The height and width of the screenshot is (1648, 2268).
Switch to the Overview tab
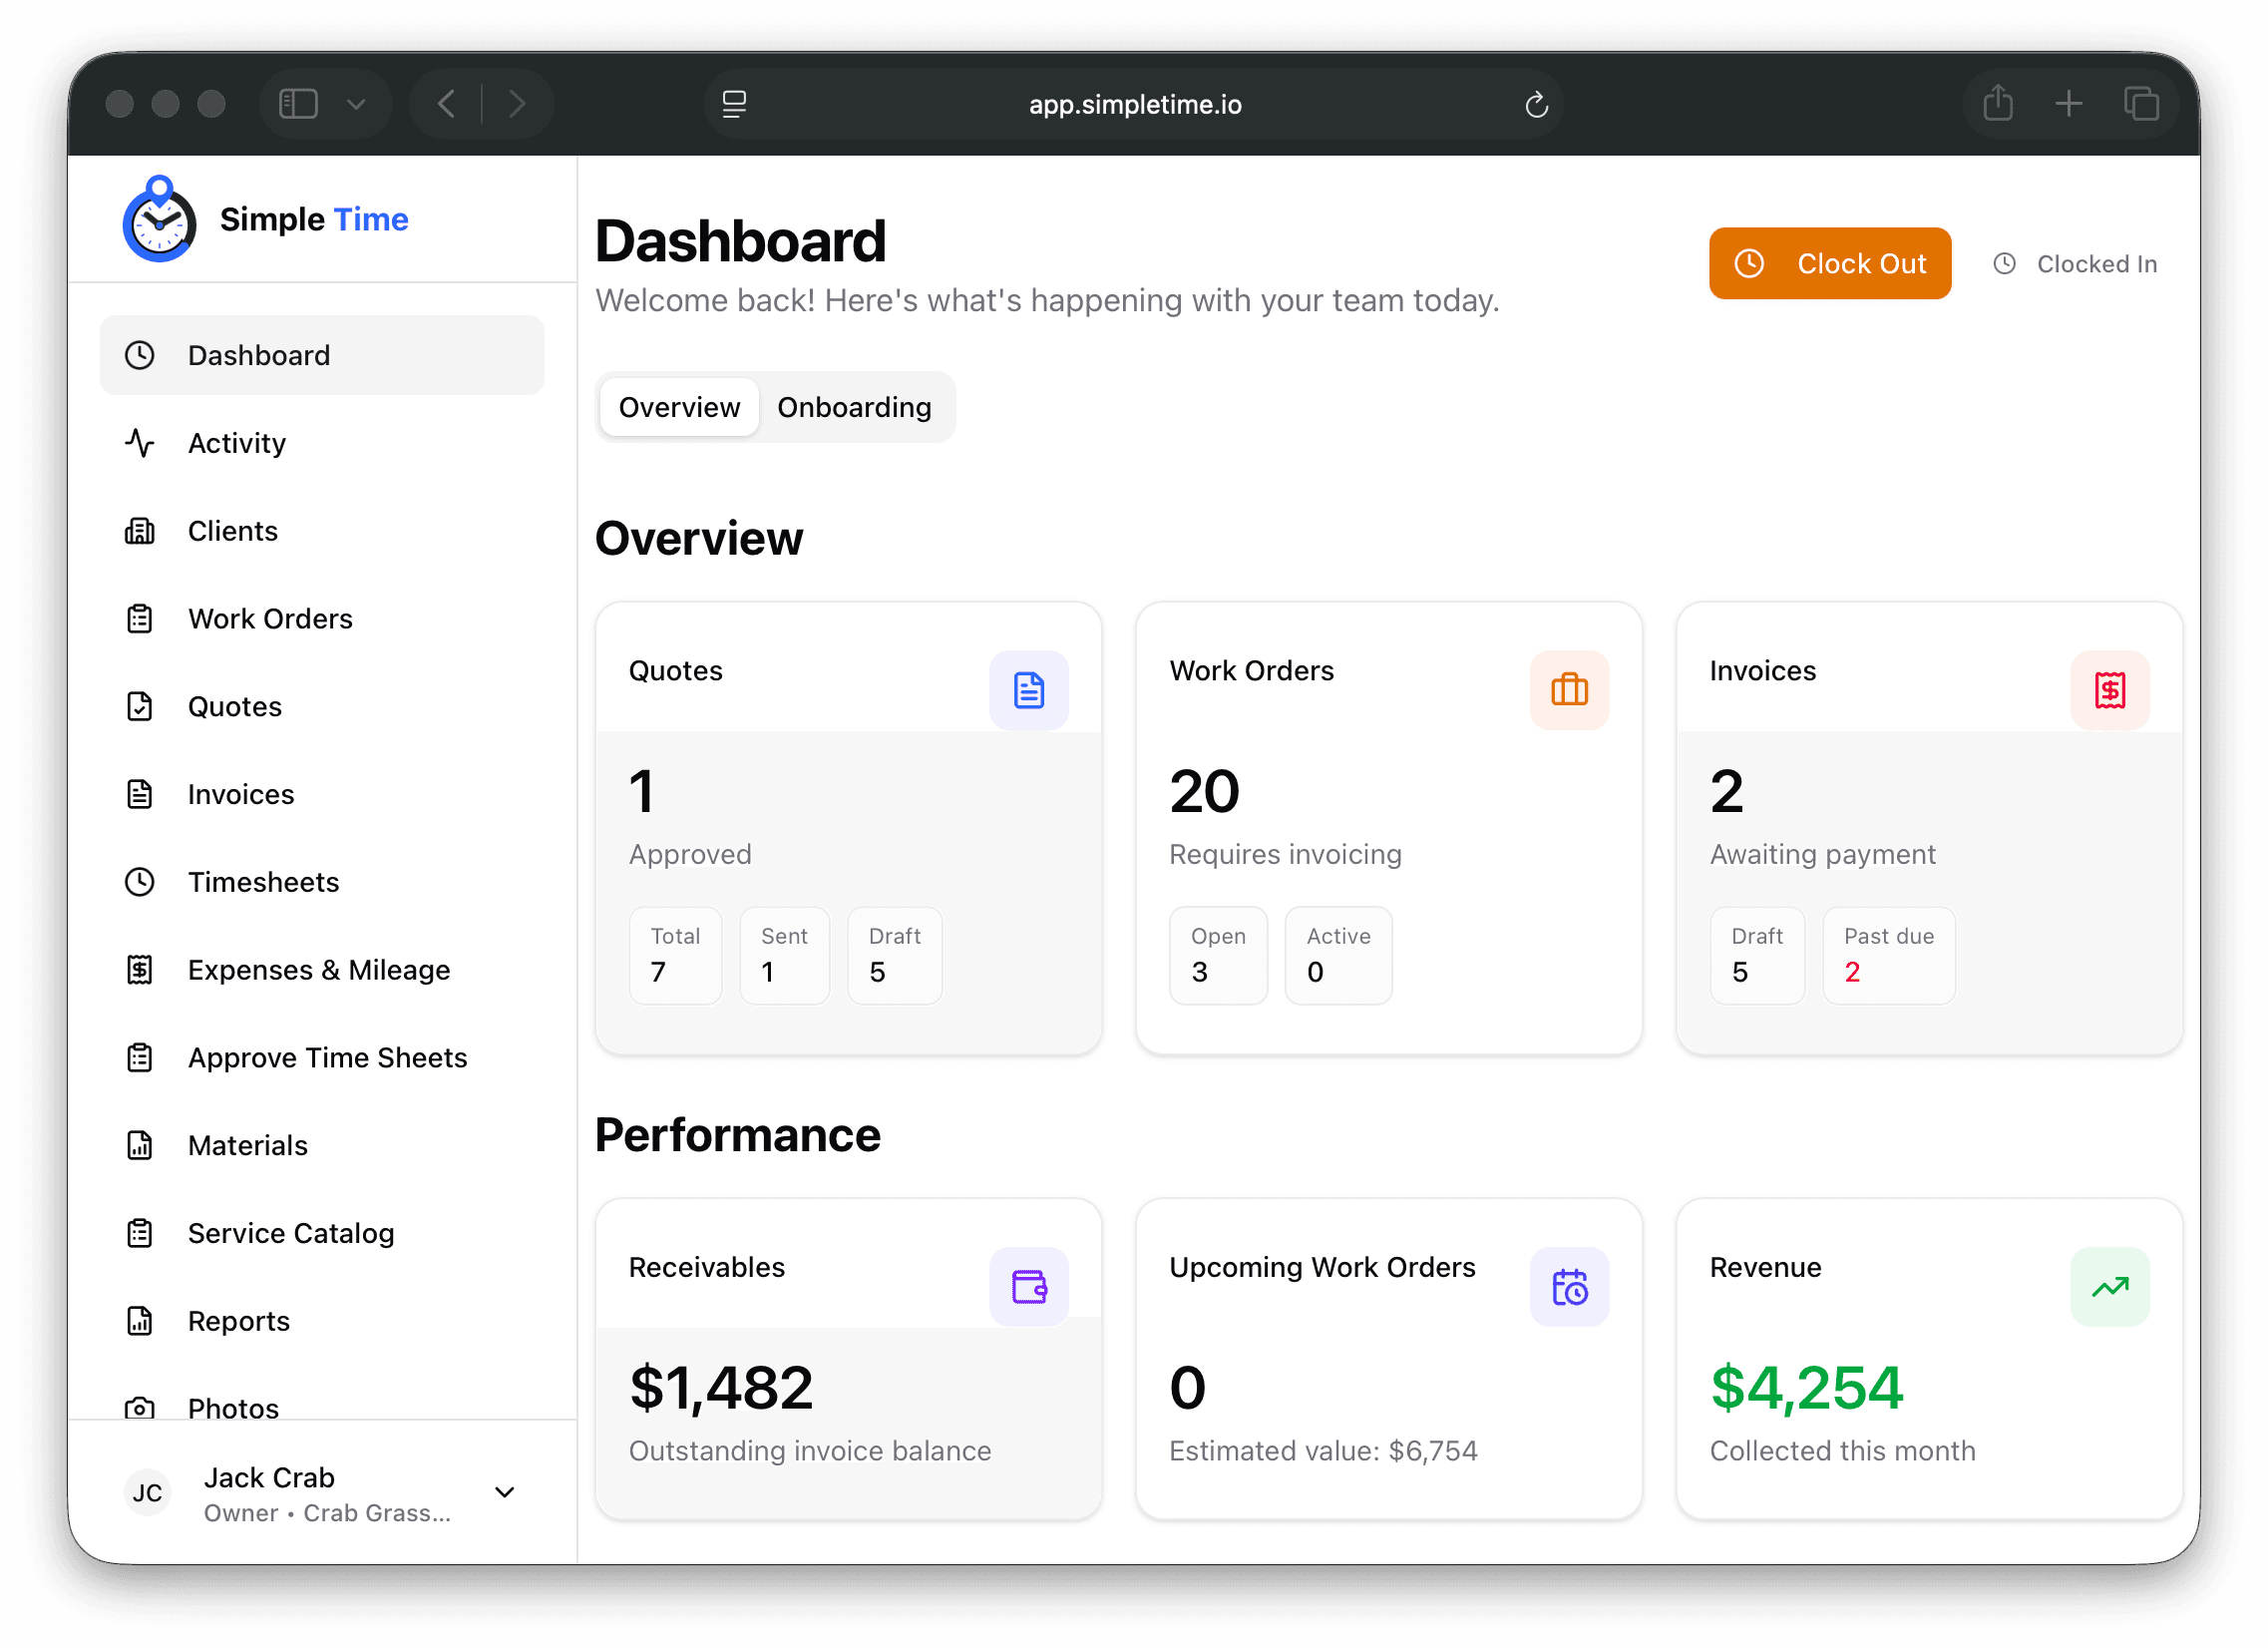[x=680, y=408]
